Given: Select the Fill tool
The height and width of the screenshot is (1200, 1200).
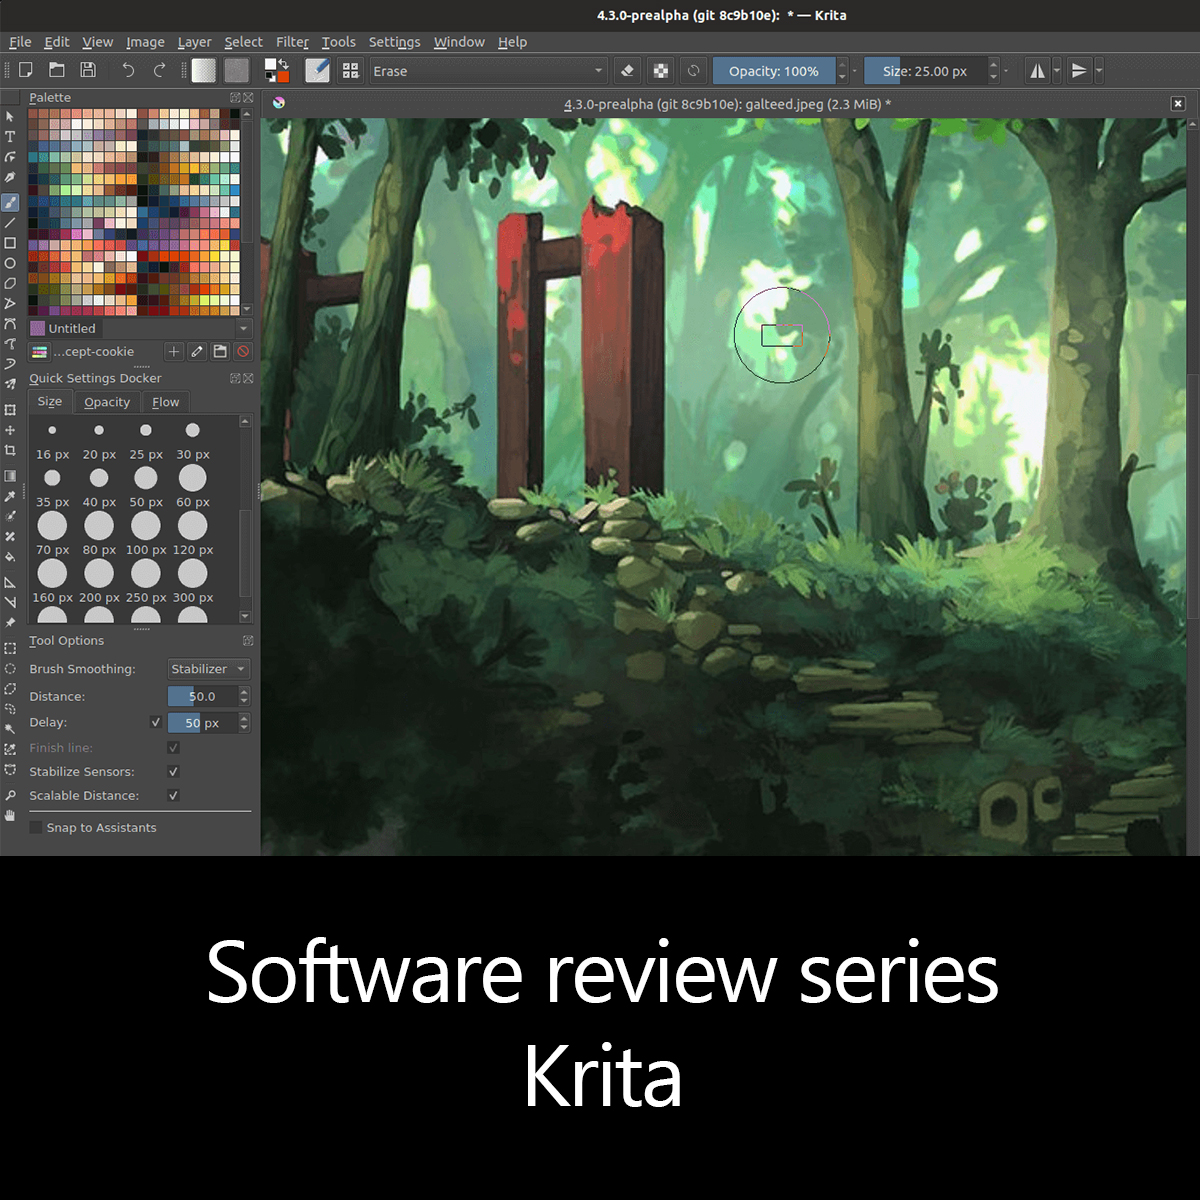Looking at the screenshot, I should pos(11,554).
